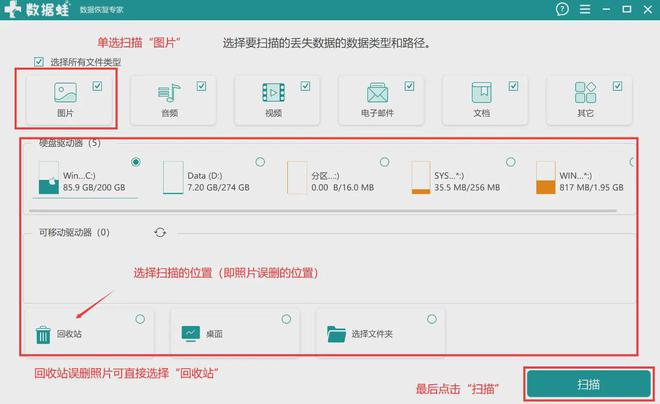The height and width of the screenshot is (404, 660).
Task: Select the SYS drive radio button
Action: click(511, 162)
